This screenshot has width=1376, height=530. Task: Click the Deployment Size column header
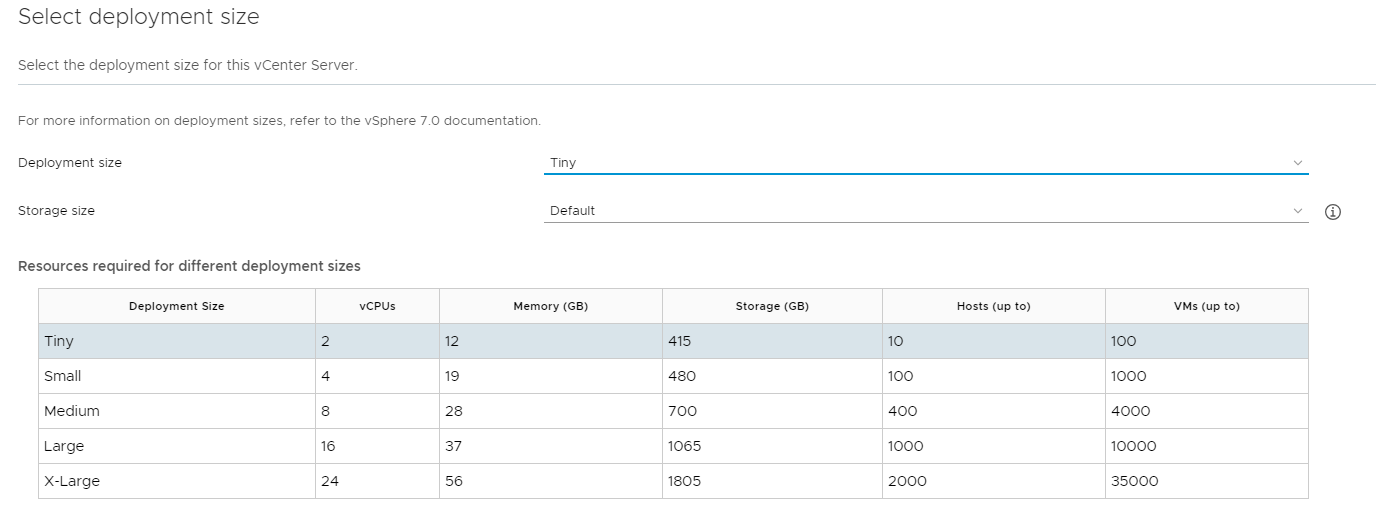(177, 306)
